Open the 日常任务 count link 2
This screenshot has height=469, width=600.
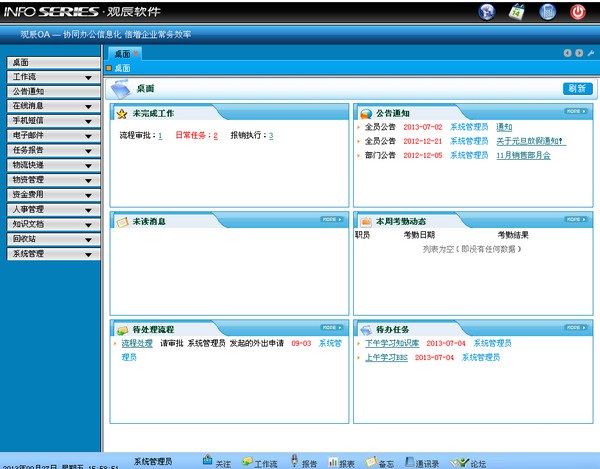coord(215,136)
